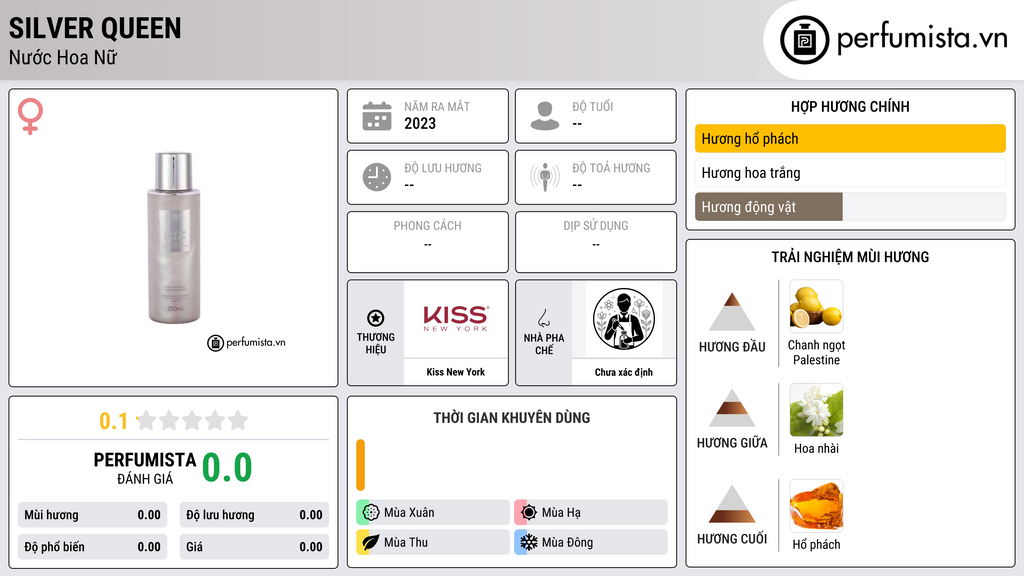Click the perfumista.vn bottle logo icon
Viewport: 1024px width, 576px height.
tap(804, 40)
